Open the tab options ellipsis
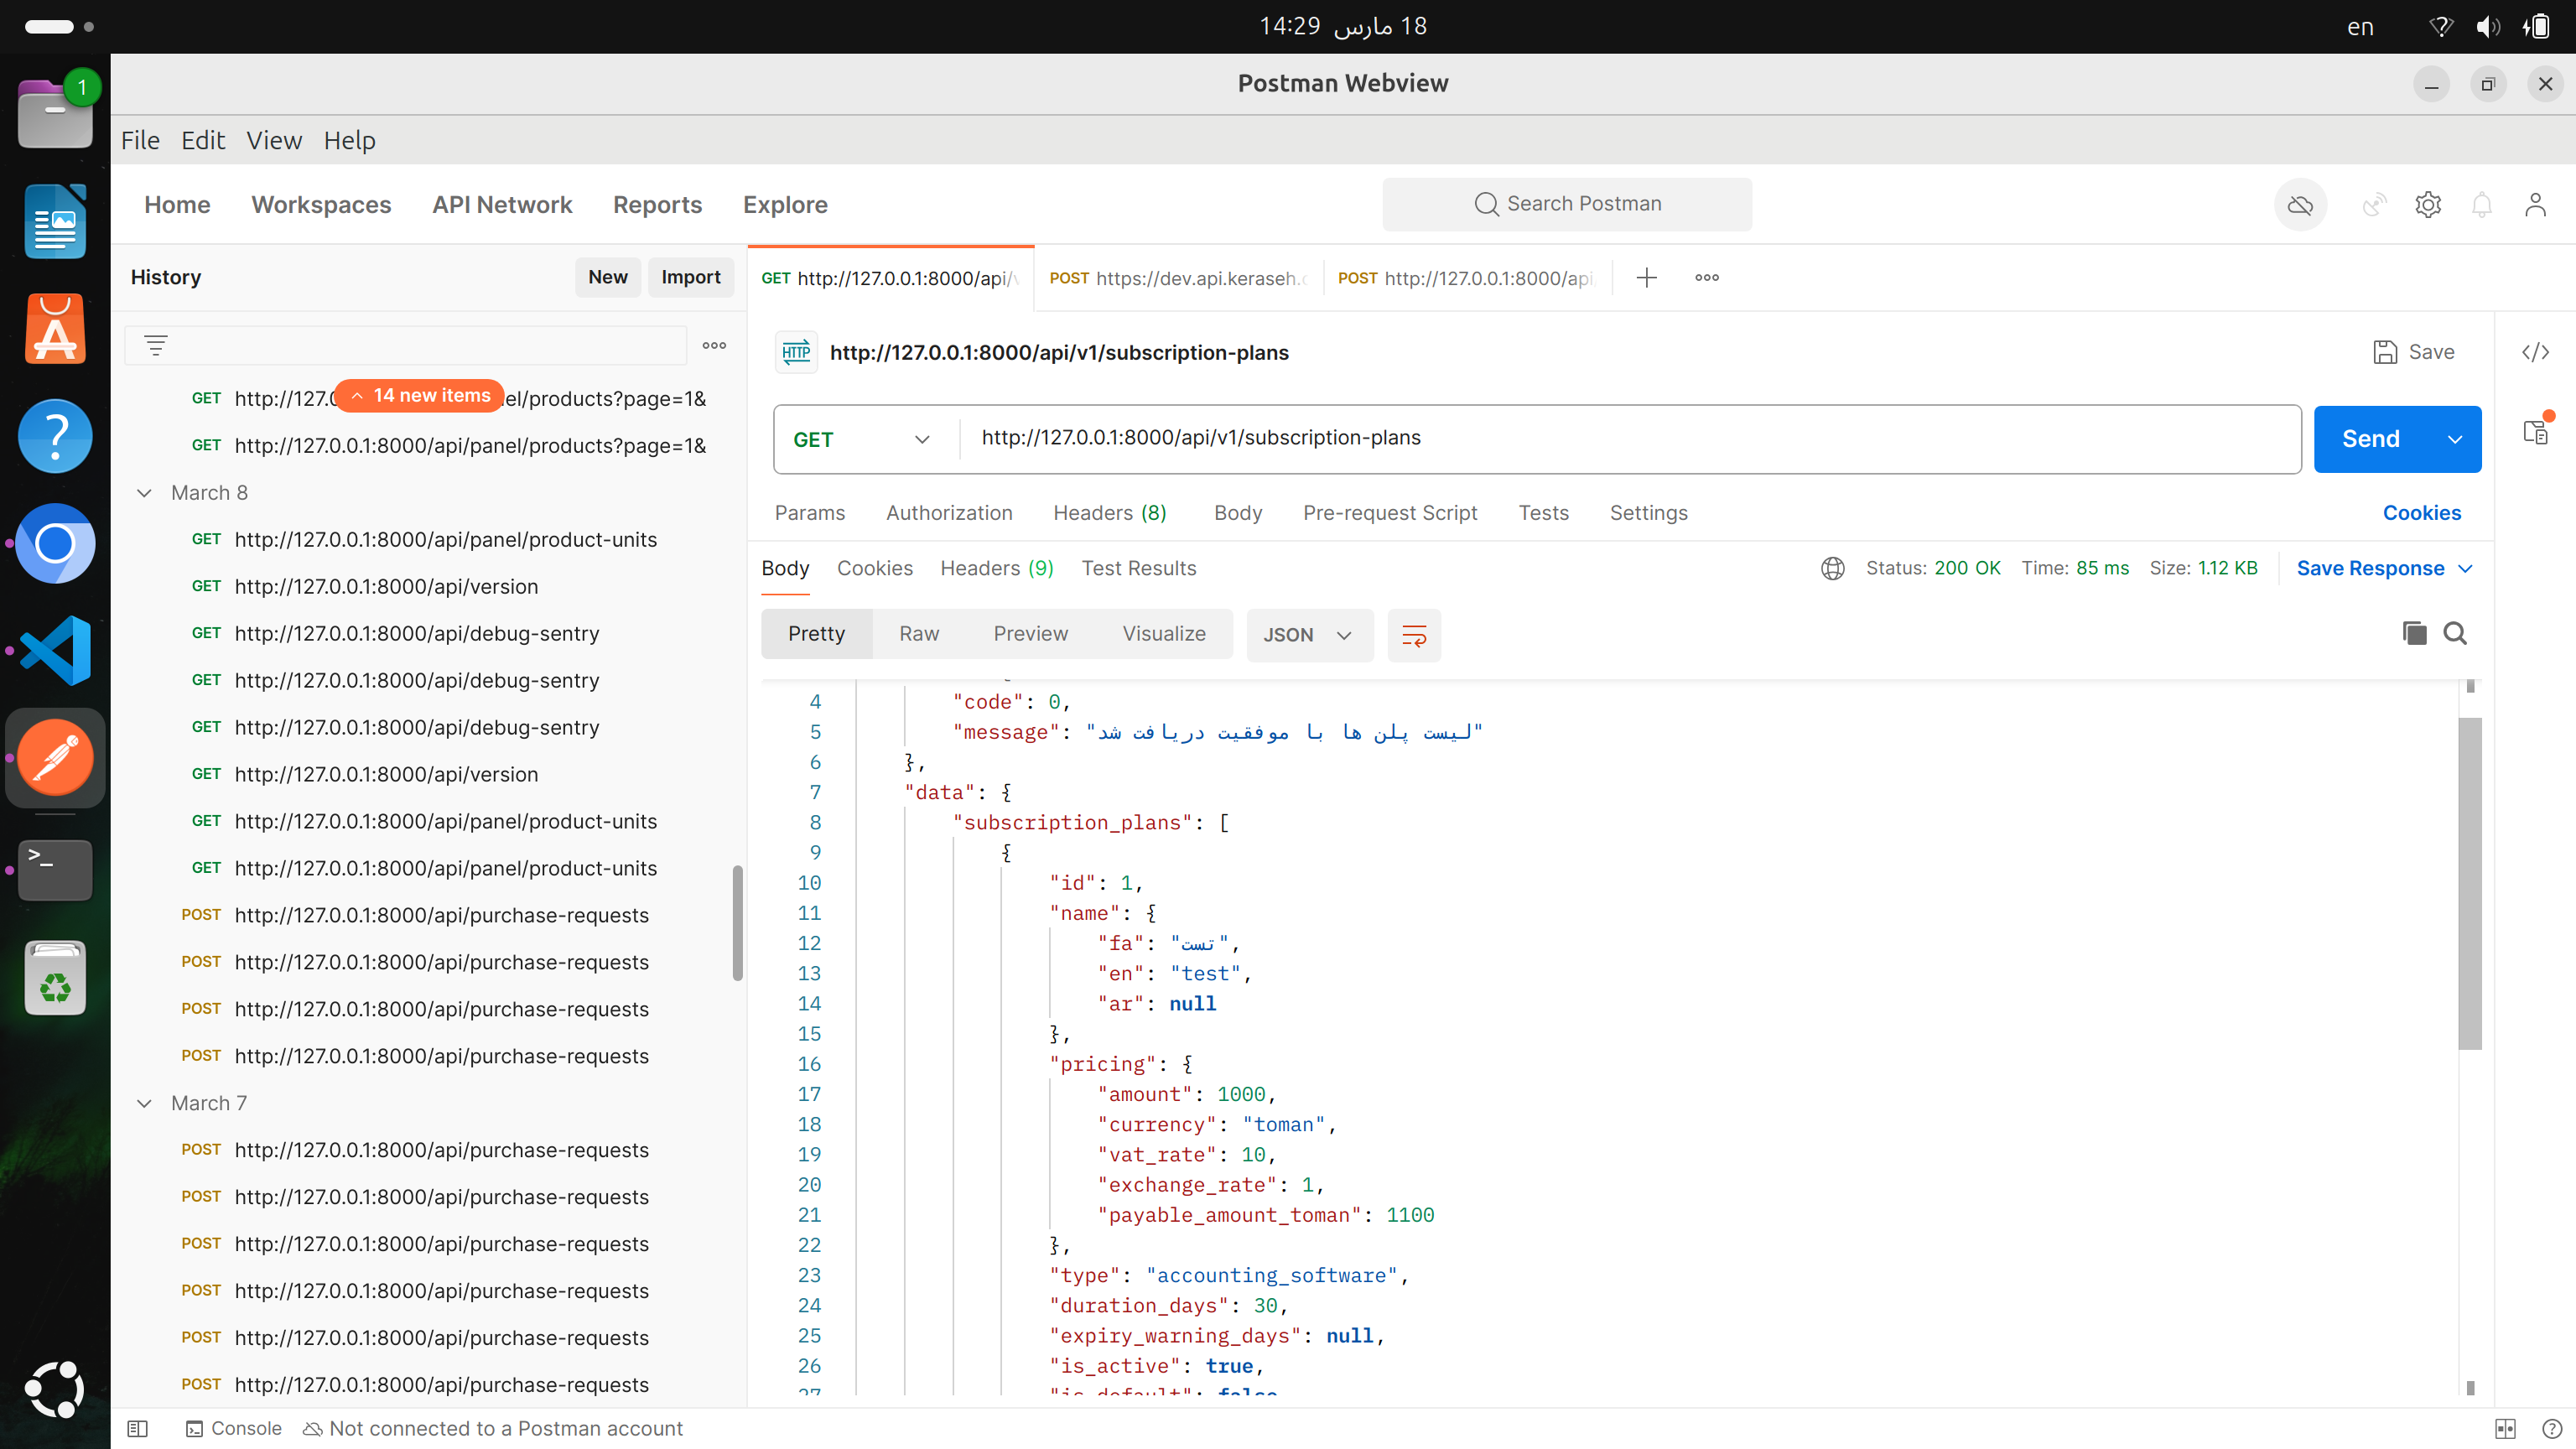This screenshot has width=2576, height=1449. [x=1707, y=278]
